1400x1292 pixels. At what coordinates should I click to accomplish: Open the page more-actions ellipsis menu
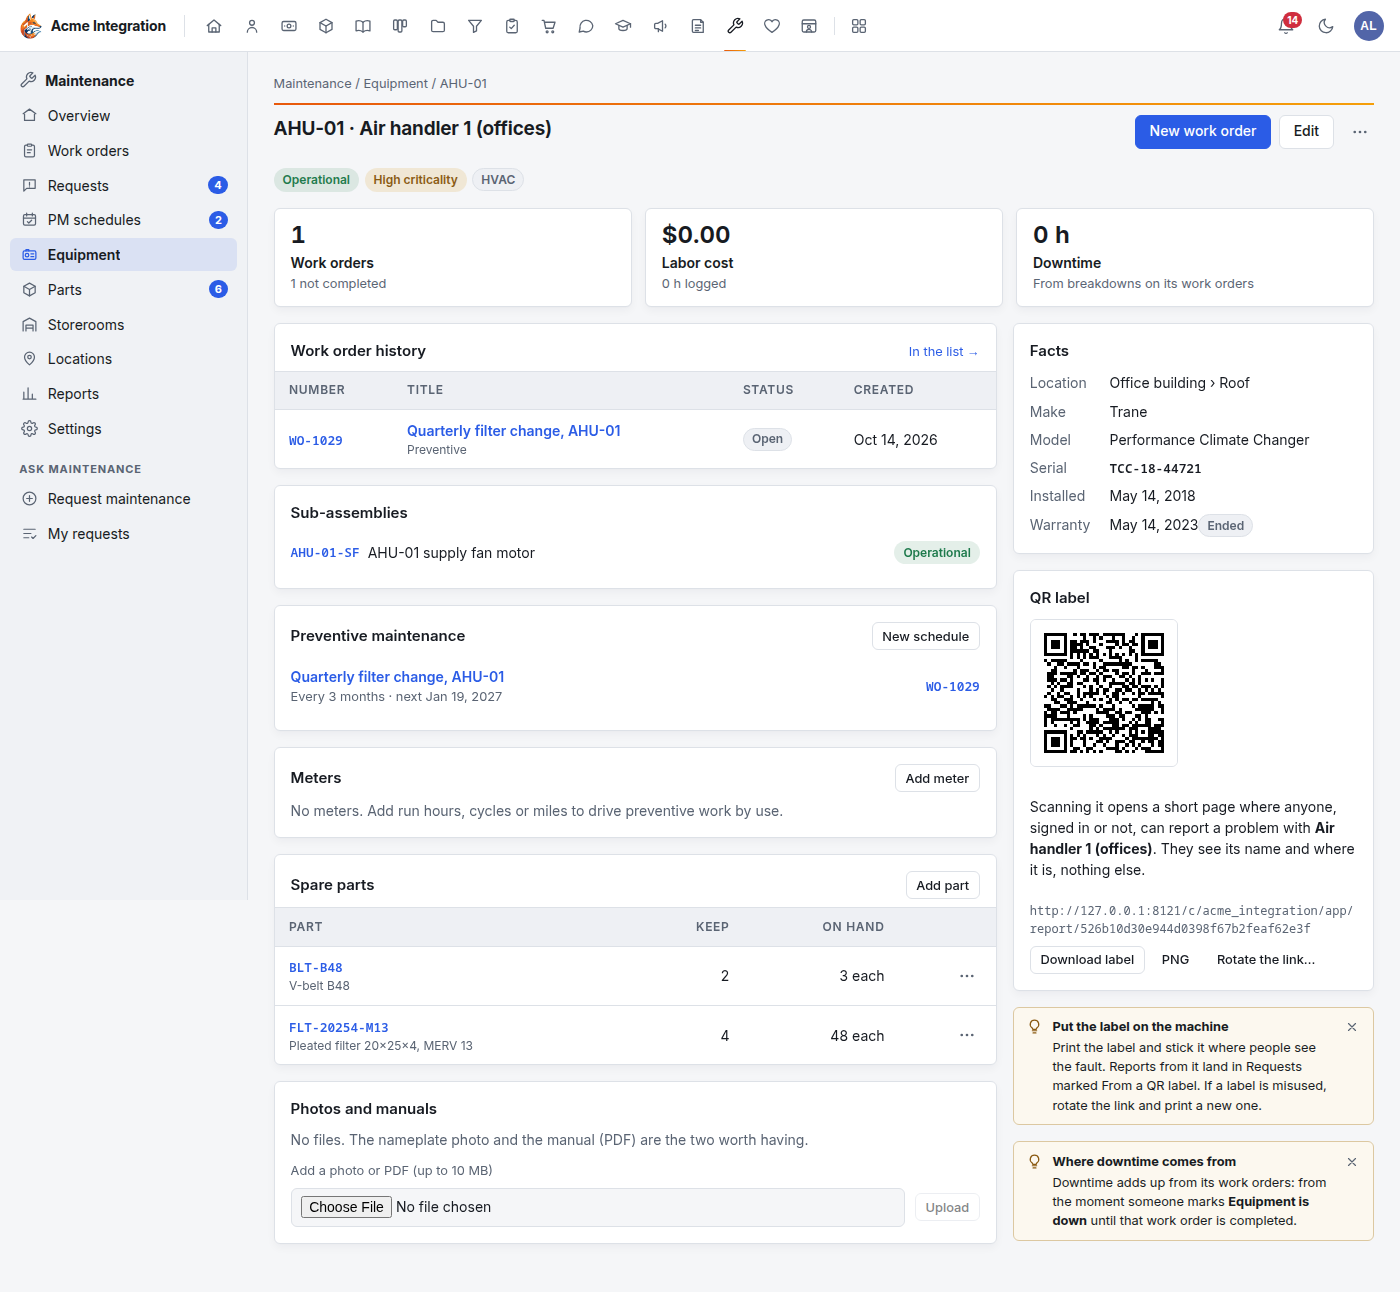(1360, 132)
